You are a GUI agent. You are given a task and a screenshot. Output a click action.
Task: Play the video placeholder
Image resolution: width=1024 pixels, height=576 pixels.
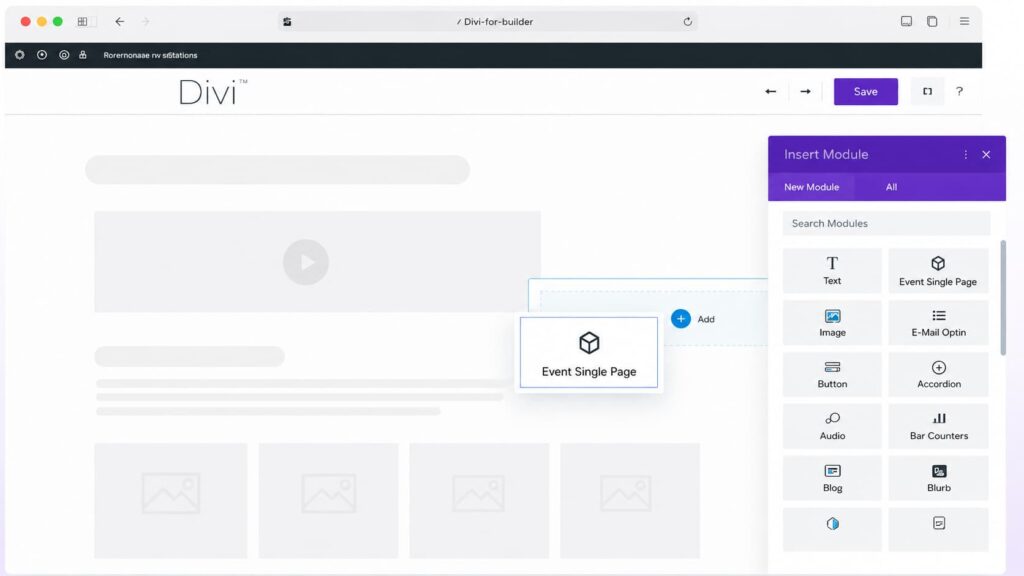coord(306,262)
